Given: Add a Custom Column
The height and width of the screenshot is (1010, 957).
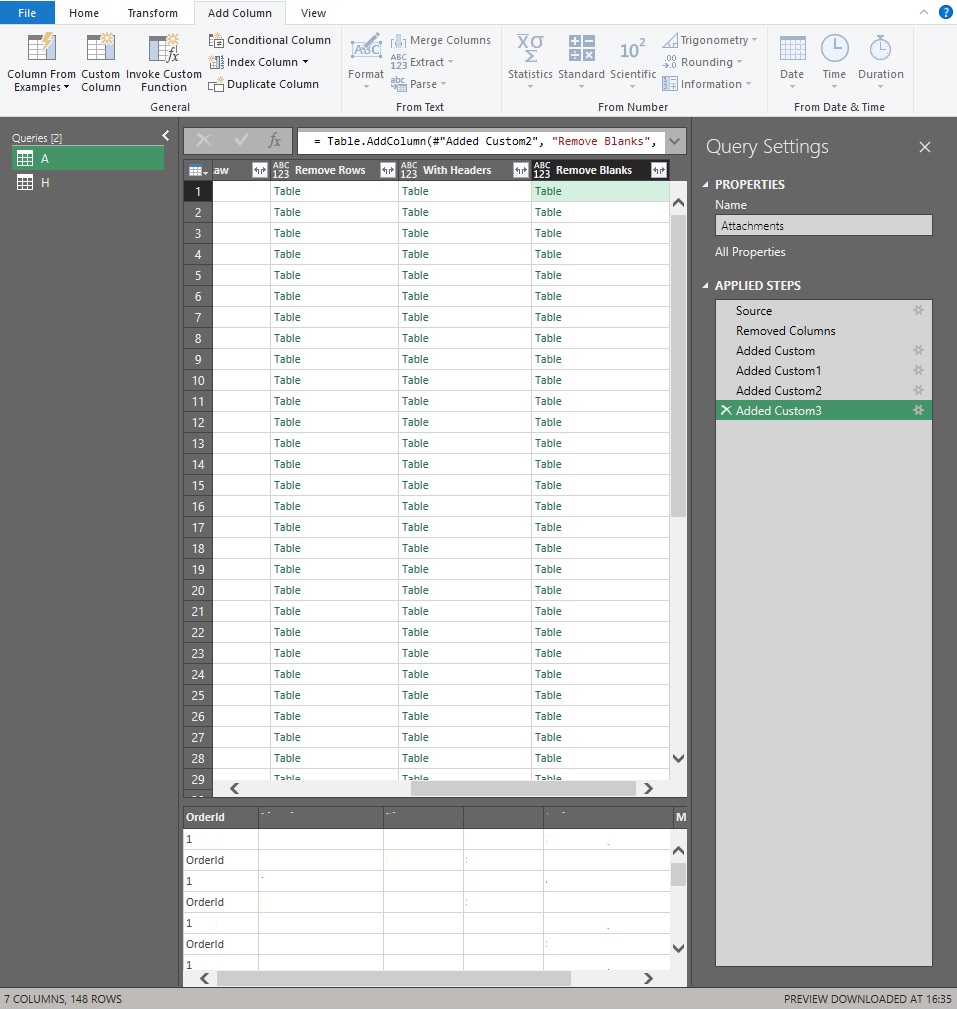Looking at the screenshot, I should (100, 63).
